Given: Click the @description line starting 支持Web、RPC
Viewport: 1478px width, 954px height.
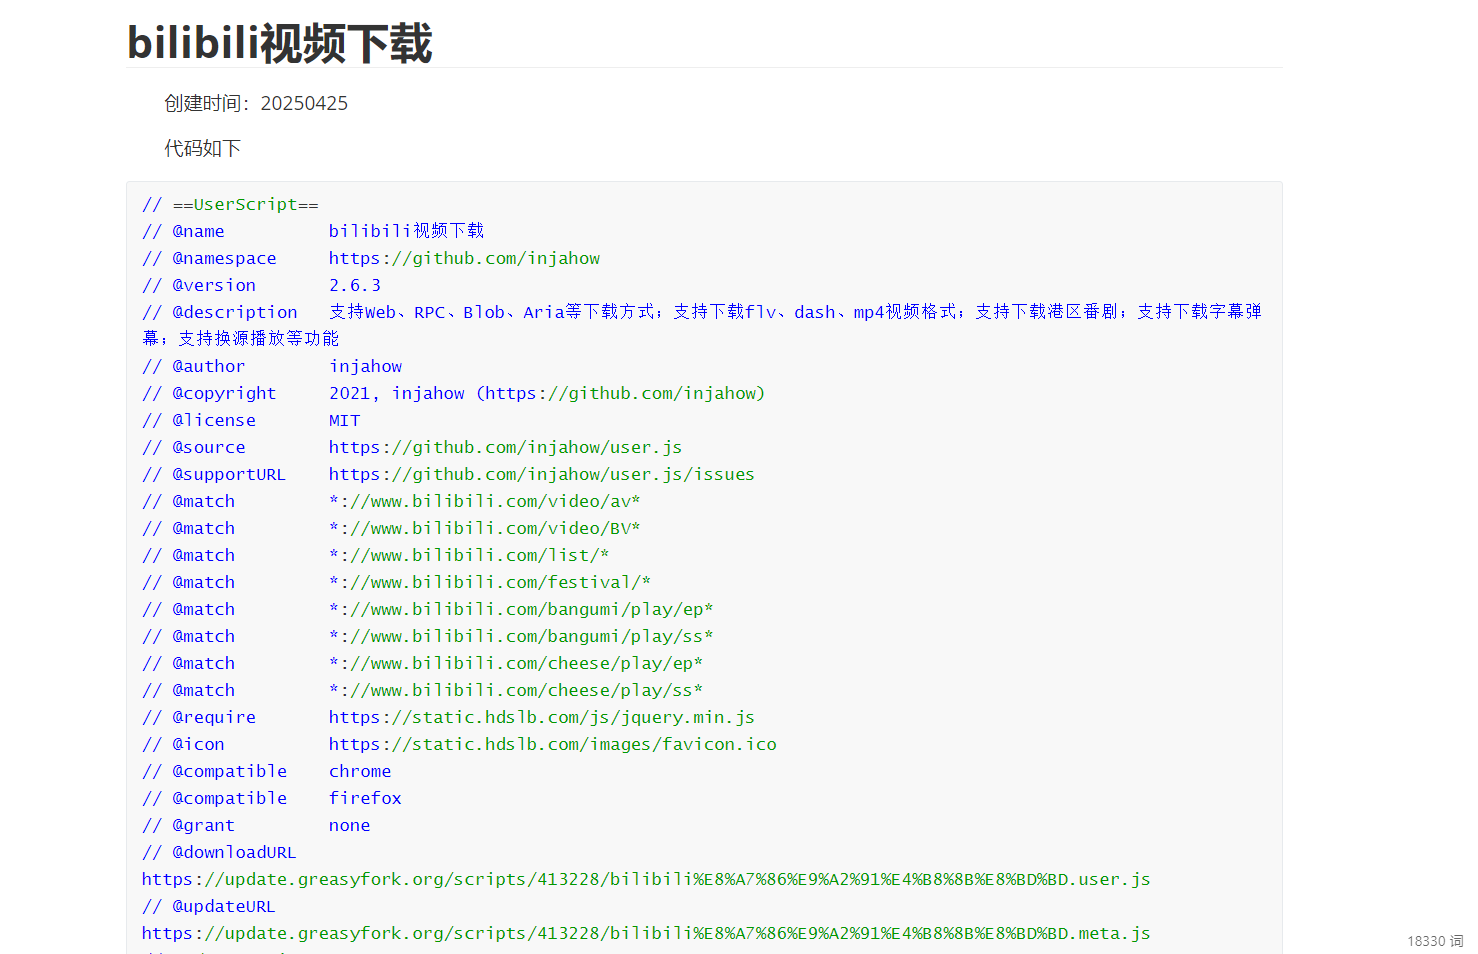Looking at the screenshot, I should (x=702, y=325).
